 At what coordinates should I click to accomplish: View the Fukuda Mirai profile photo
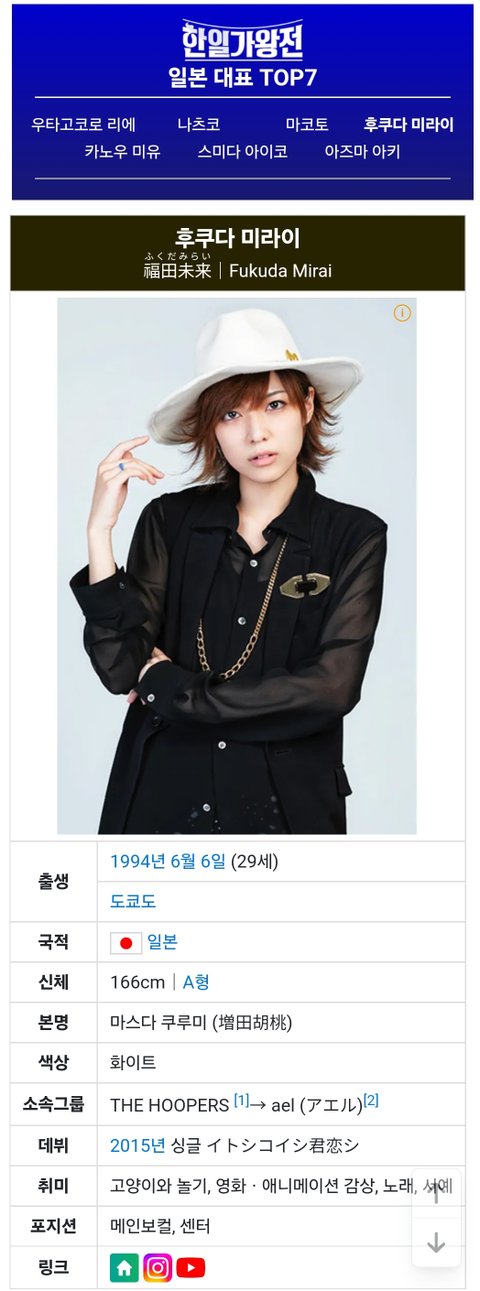(237, 566)
